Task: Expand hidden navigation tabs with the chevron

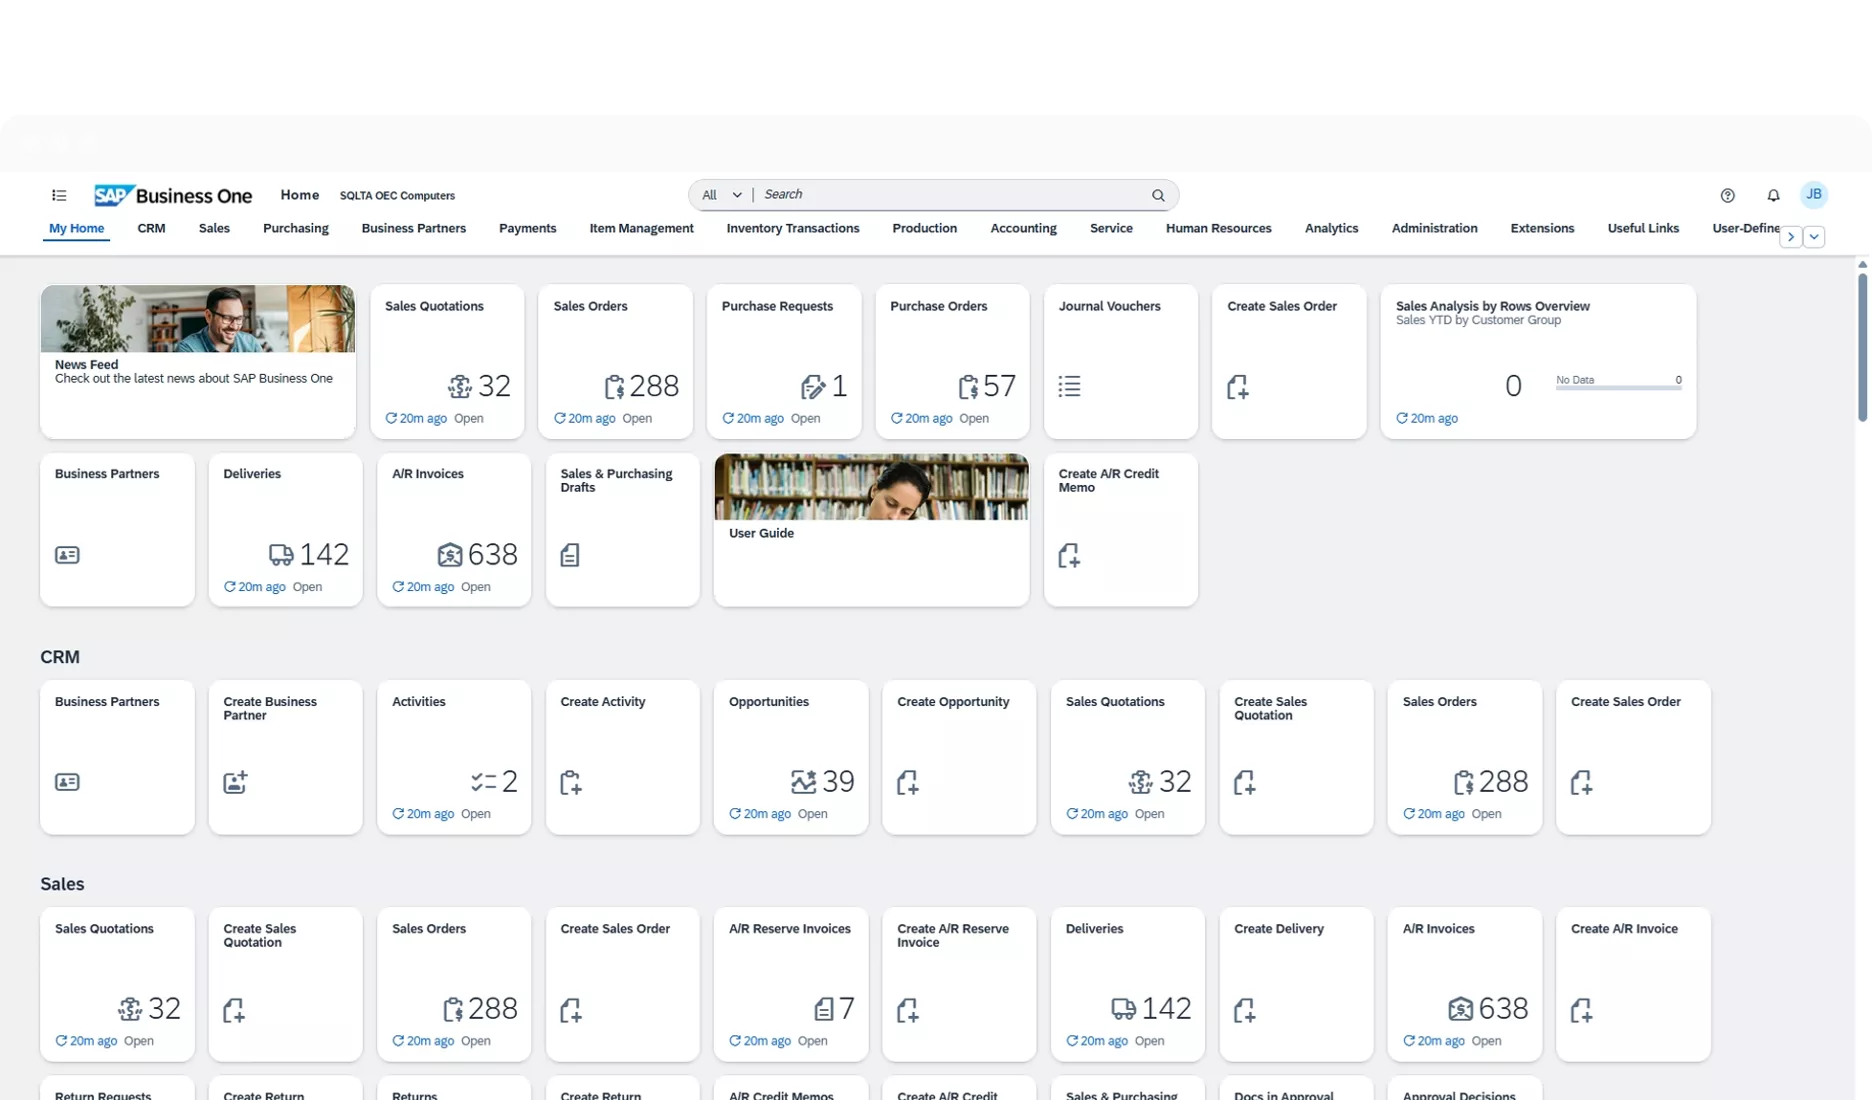Action: click(1814, 236)
